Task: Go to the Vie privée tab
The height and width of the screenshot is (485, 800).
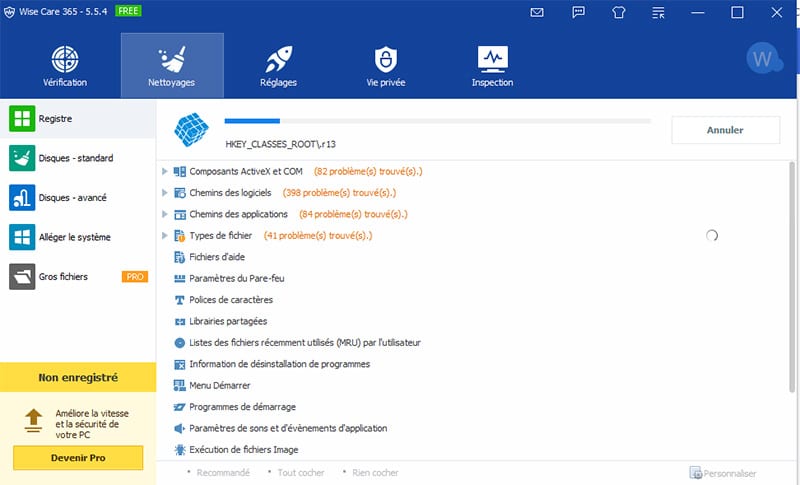Action: [x=386, y=66]
